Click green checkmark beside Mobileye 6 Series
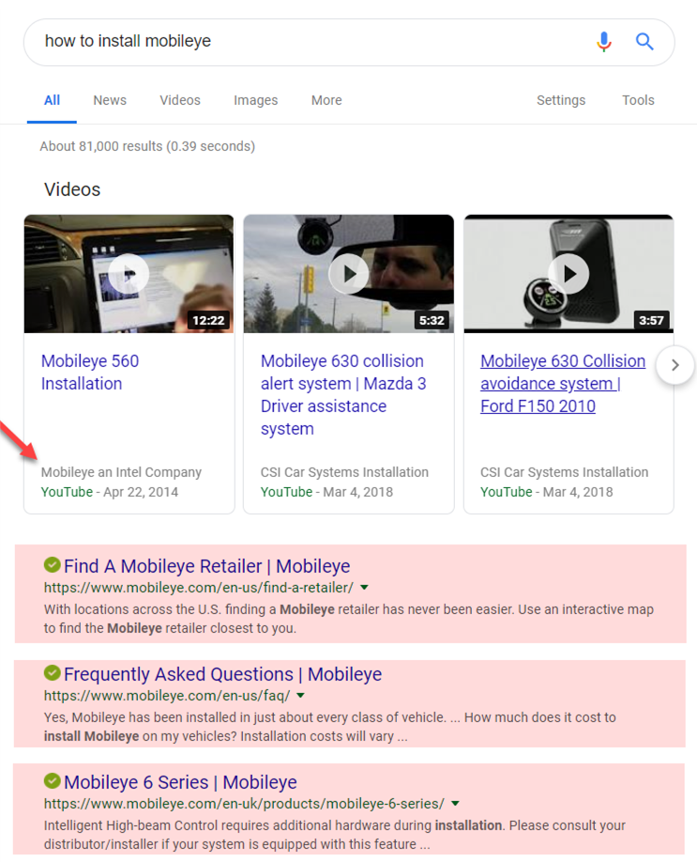 [52, 782]
